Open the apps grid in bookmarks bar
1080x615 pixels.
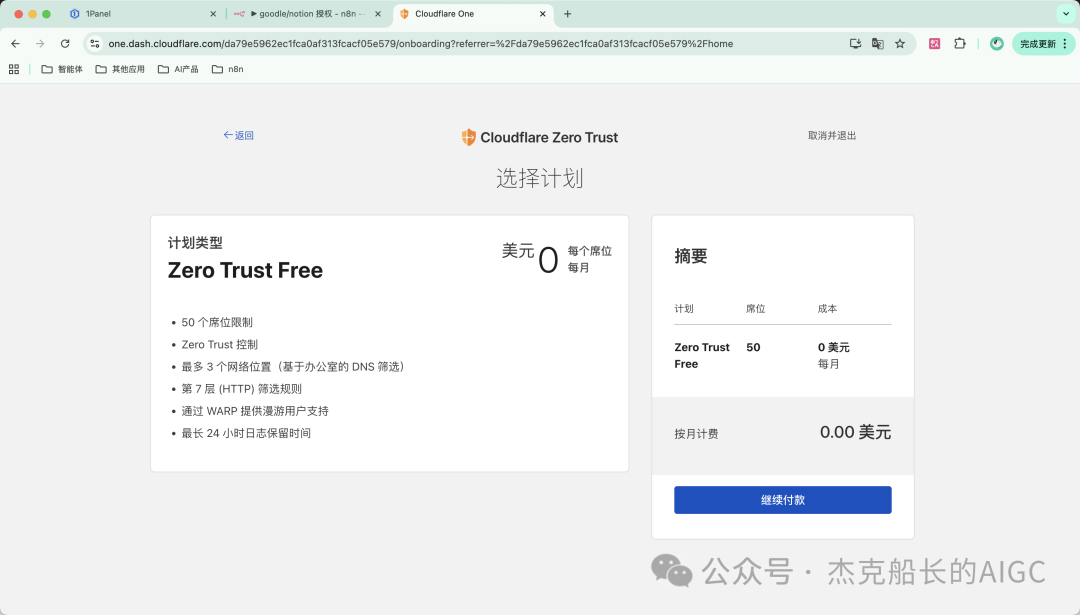[x=14, y=69]
